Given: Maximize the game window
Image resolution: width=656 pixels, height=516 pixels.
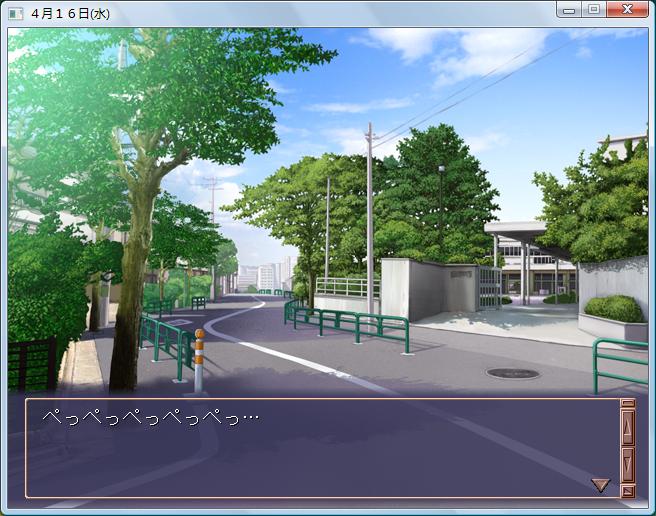Looking at the screenshot, I should point(594,10).
